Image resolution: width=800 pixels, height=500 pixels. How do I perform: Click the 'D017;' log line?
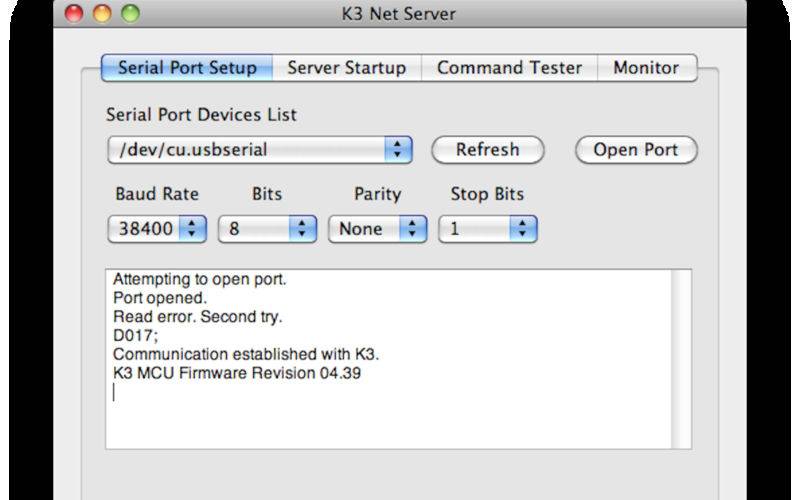click(135, 336)
